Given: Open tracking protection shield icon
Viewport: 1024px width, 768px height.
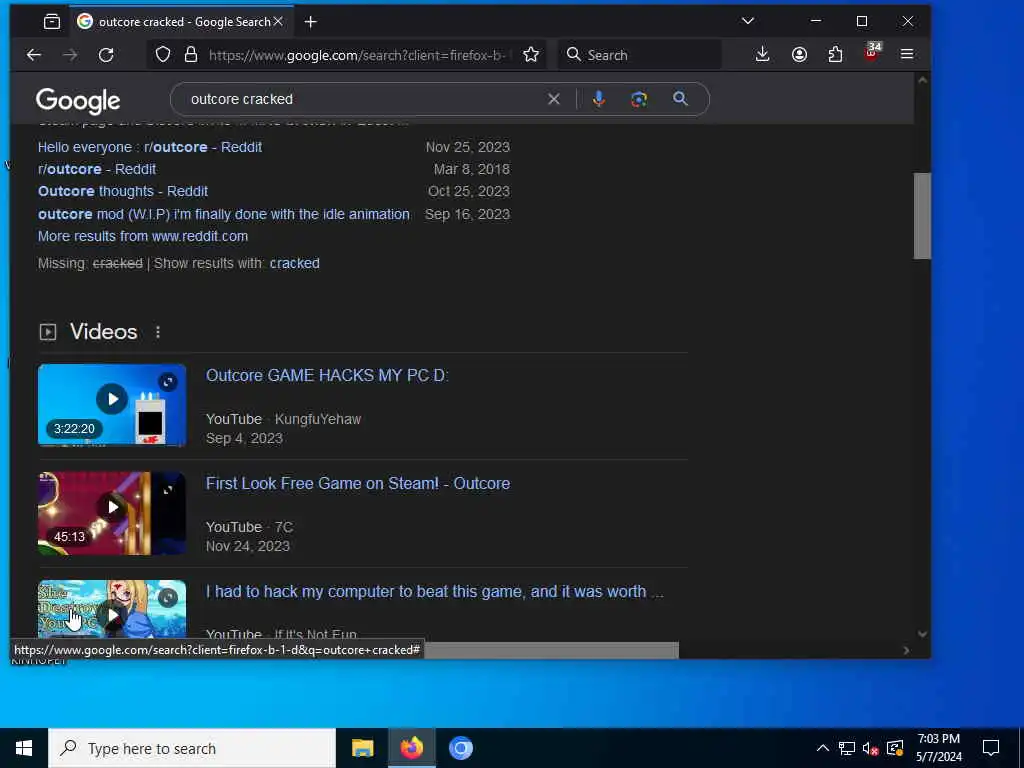Looking at the screenshot, I should (163, 55).
